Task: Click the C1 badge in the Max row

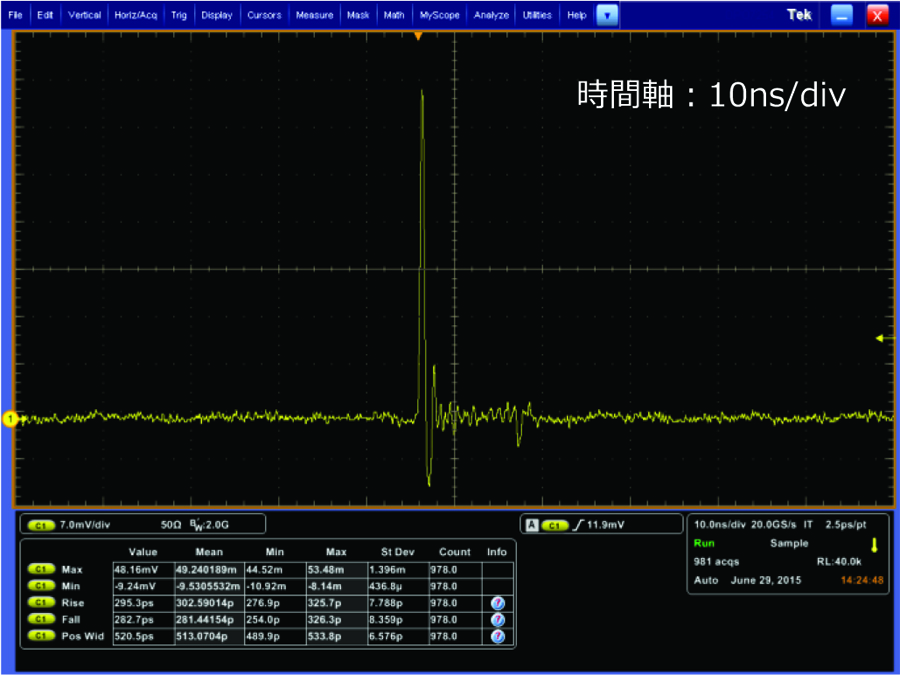Action: point(41,569)
